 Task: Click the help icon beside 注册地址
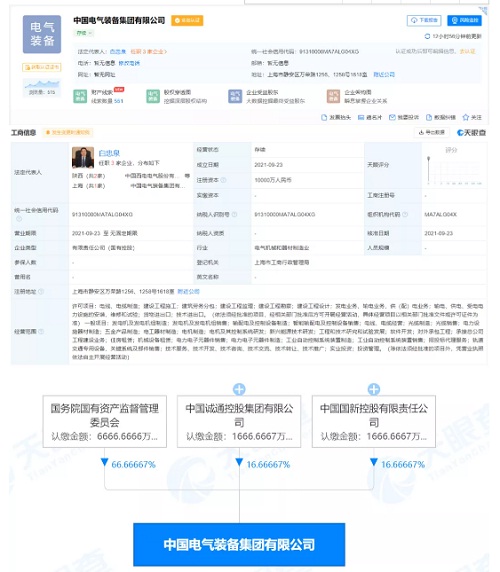pyautogui.click(x=41, y=291)
